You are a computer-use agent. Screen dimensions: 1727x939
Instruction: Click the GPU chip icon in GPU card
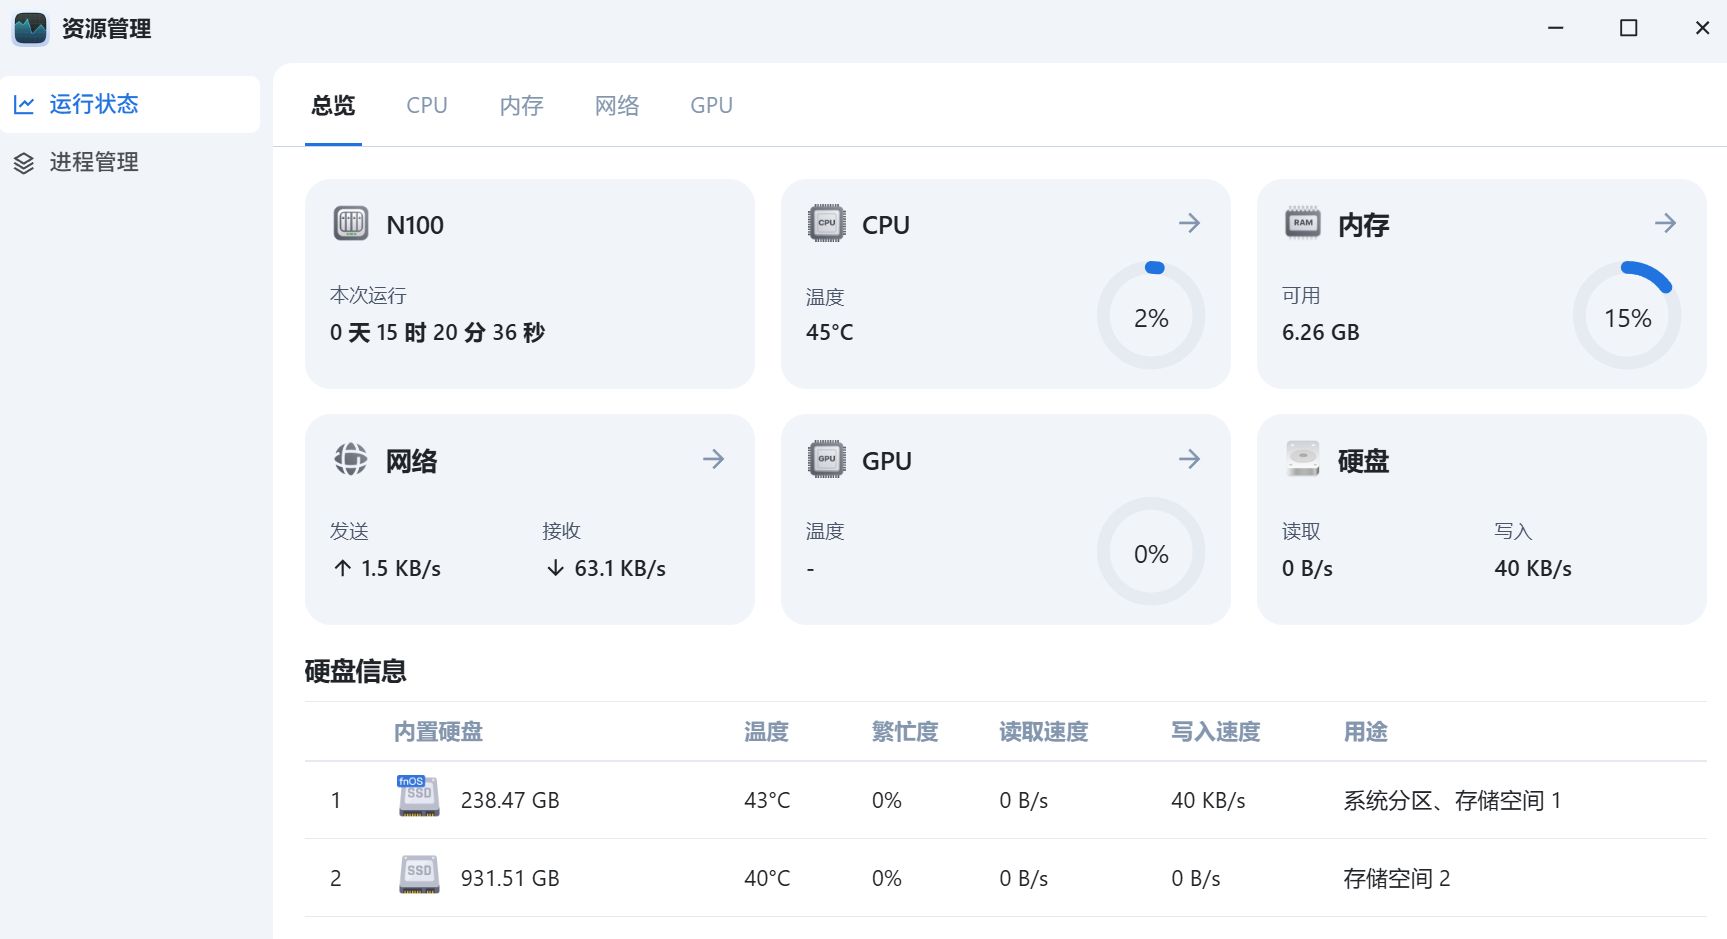pyautogui.click(x=826, y=459)
